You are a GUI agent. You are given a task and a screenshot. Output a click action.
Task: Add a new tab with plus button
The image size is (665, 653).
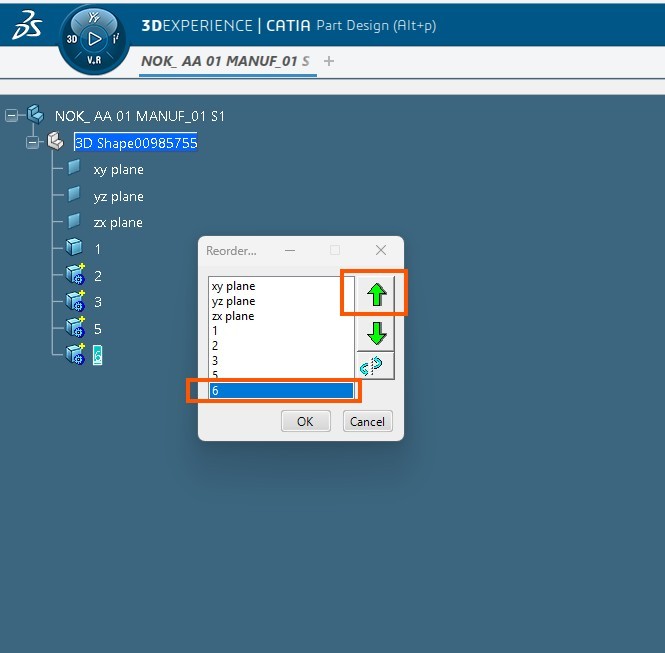pos(329,61)
